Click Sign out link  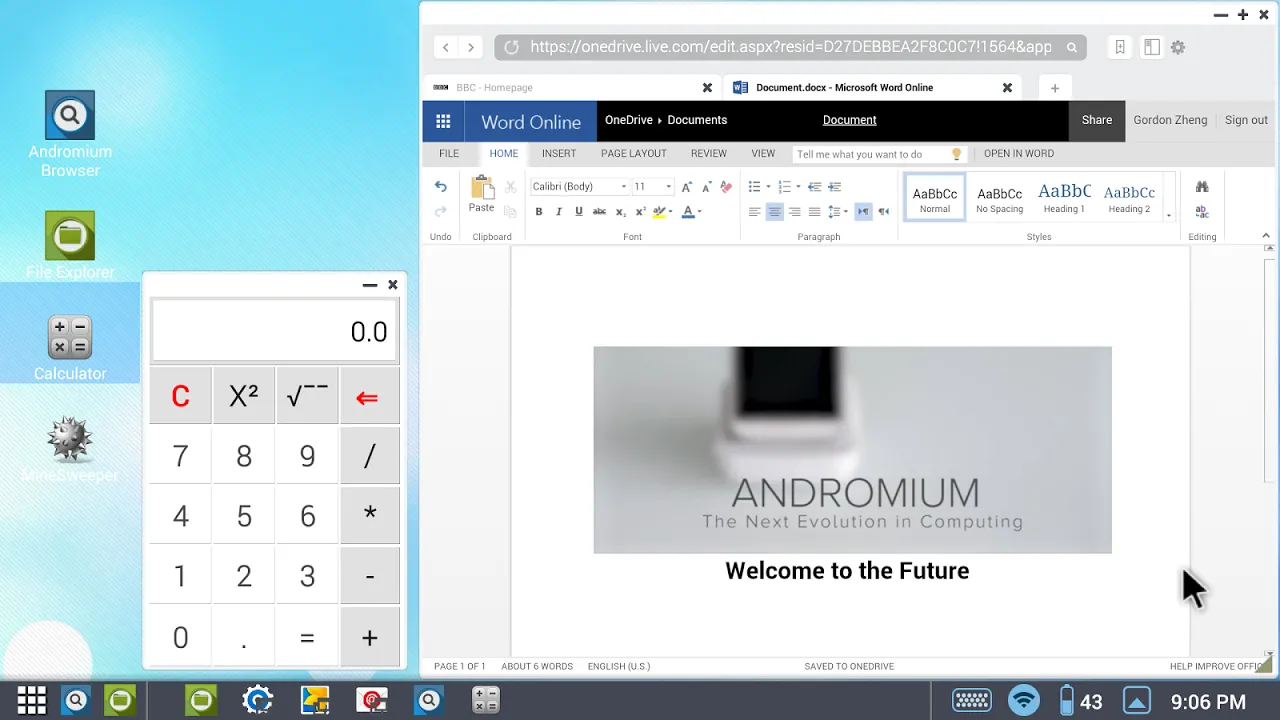[x=1246, y=120]
